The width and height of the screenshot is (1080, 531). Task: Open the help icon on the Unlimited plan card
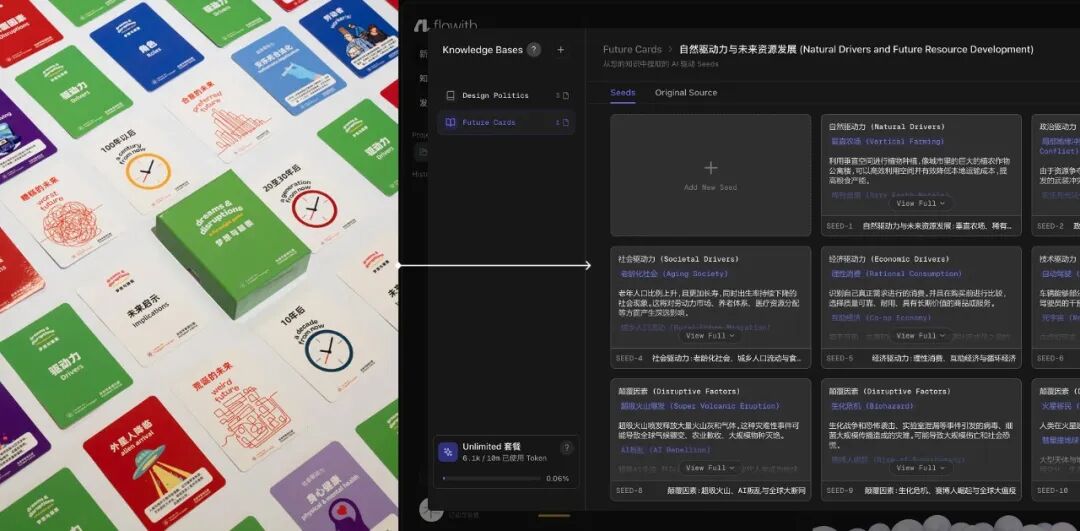click(x=567, y=448)
